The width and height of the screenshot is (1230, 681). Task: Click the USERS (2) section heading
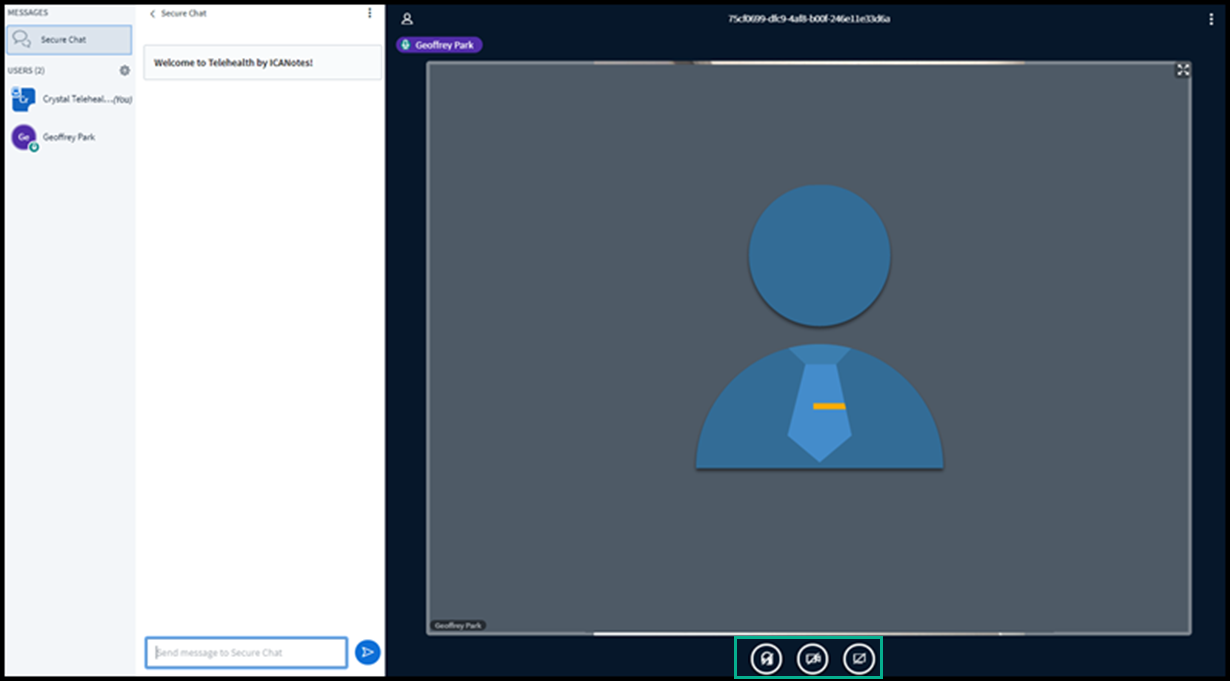pos(26,71)
